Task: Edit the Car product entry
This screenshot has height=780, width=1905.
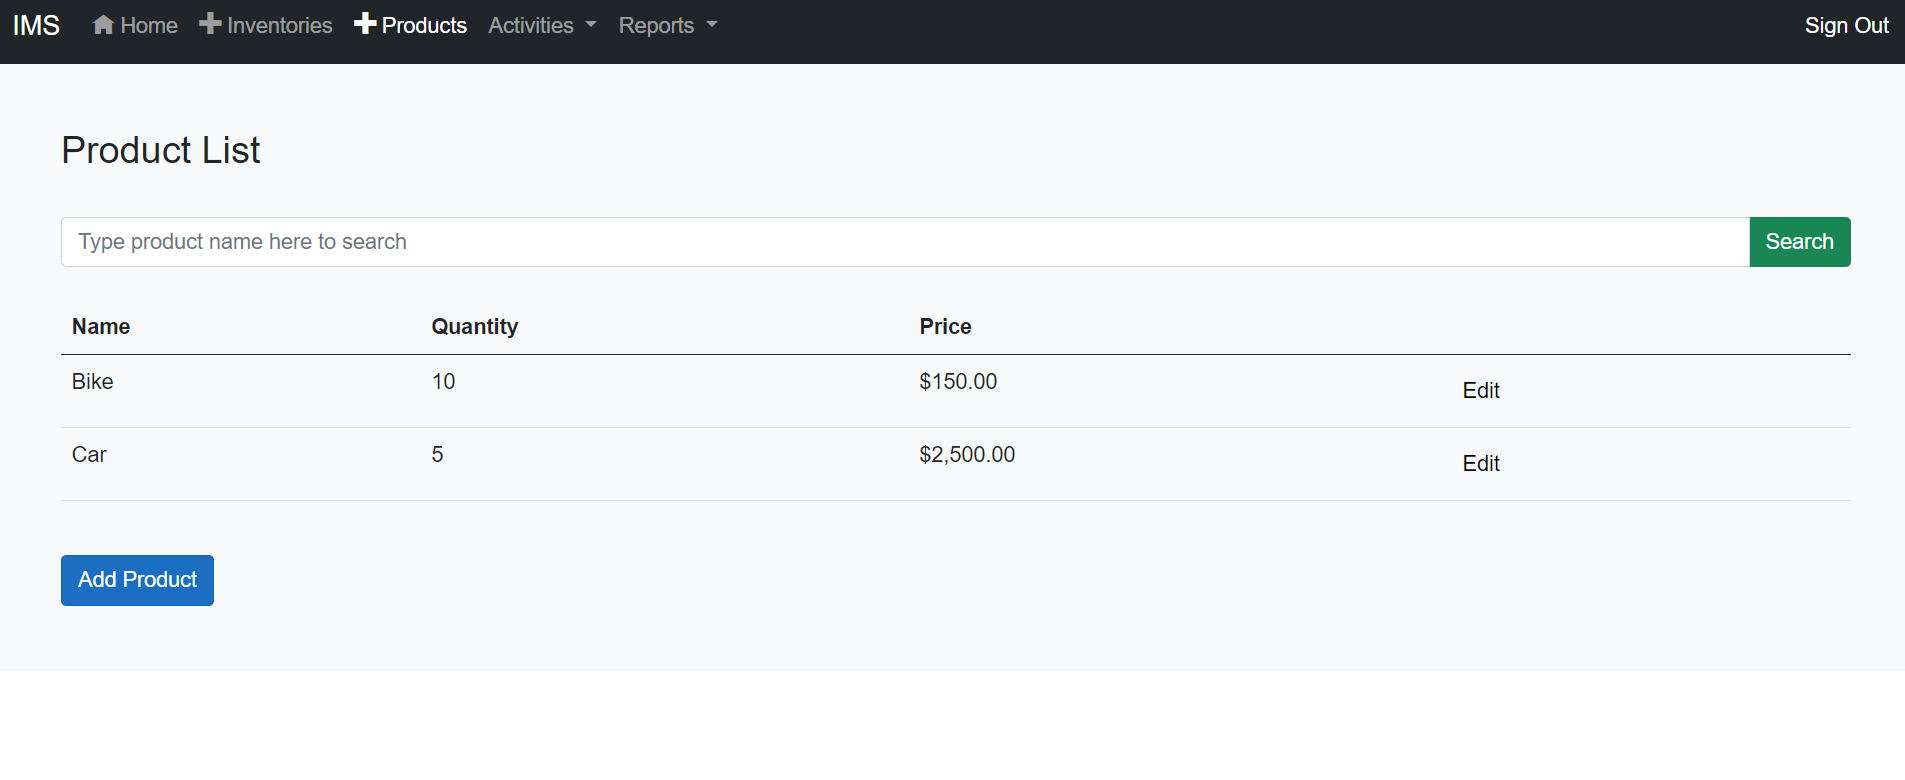Action: coord(1480,463)
